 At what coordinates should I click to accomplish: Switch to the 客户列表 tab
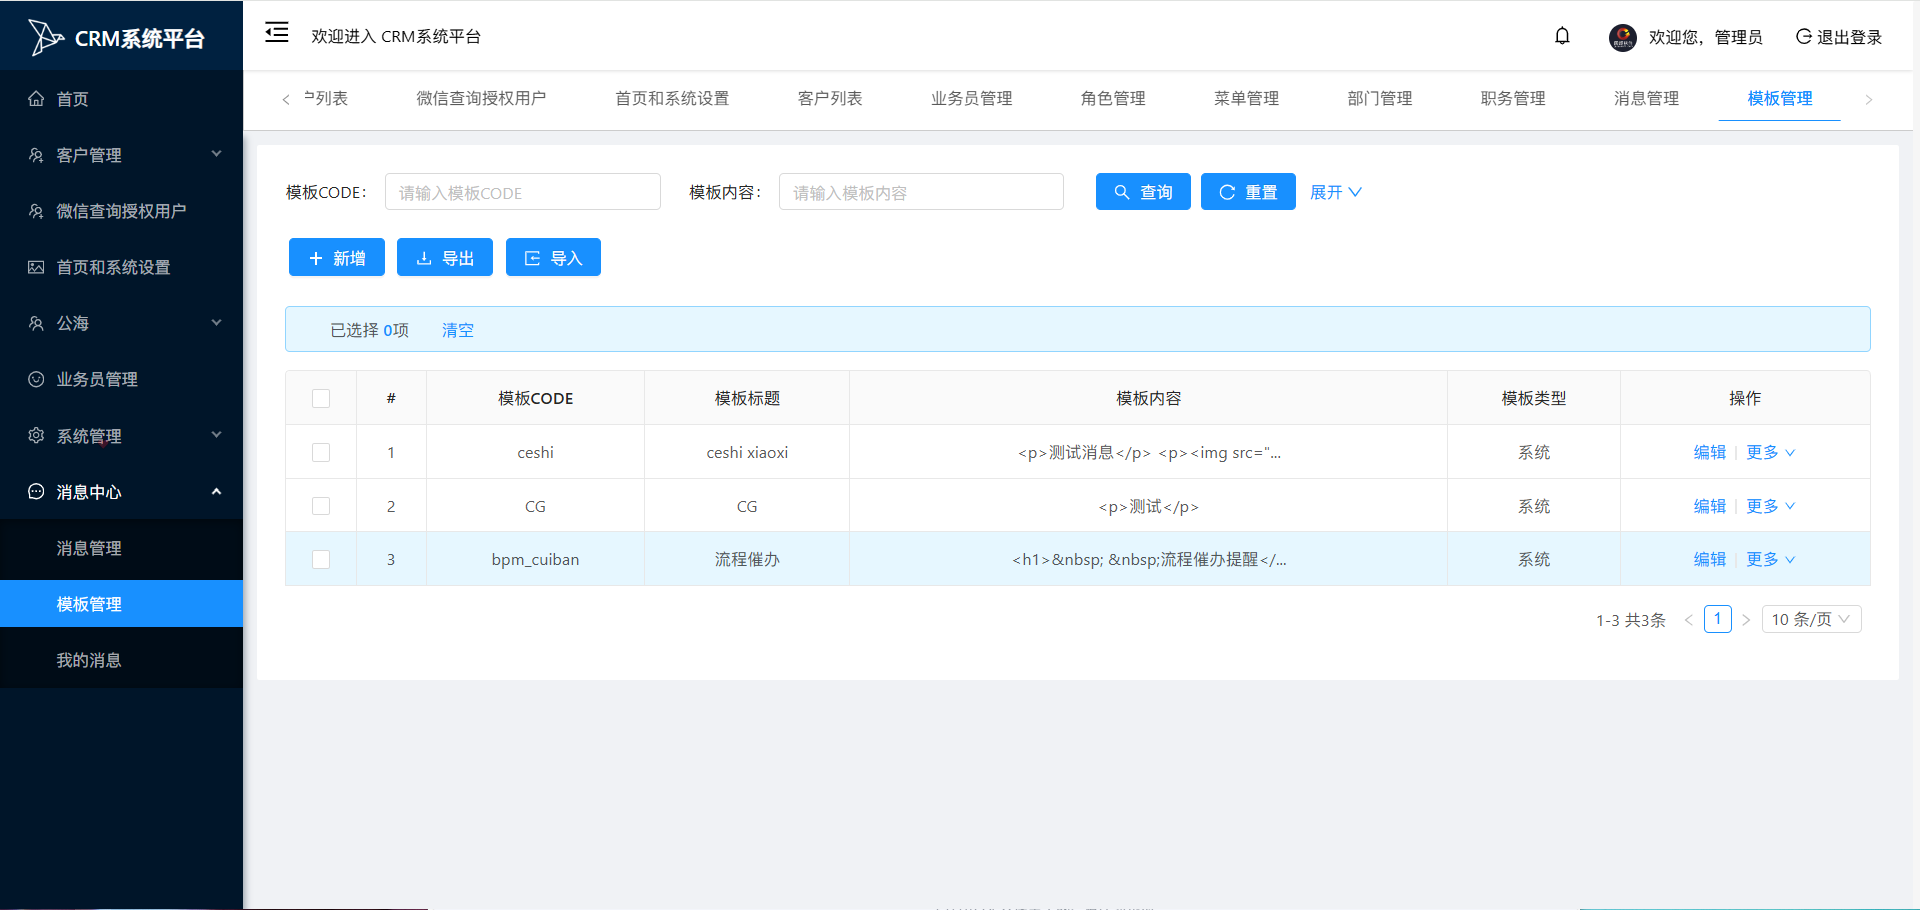[830, 98]
